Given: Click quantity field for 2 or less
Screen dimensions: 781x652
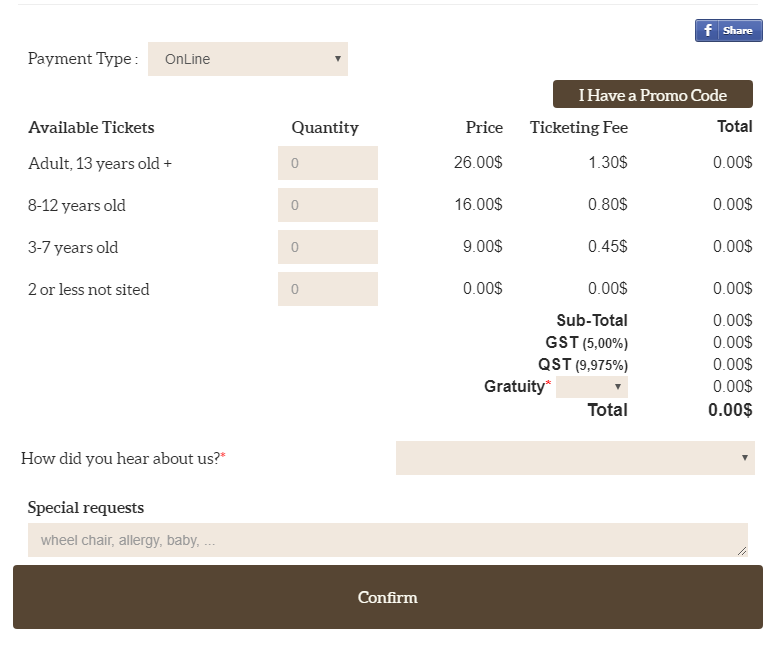Looking at the screenshot, I should click(327, 289).
